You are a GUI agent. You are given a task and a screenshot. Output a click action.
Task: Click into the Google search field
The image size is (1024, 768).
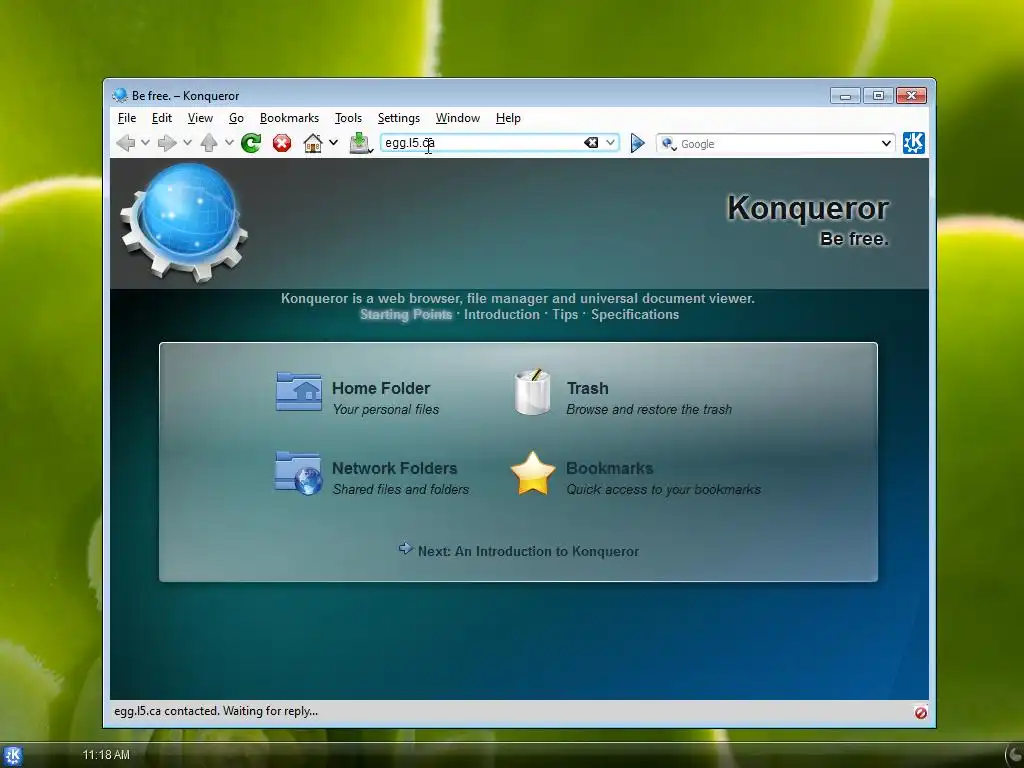[777, 144]
